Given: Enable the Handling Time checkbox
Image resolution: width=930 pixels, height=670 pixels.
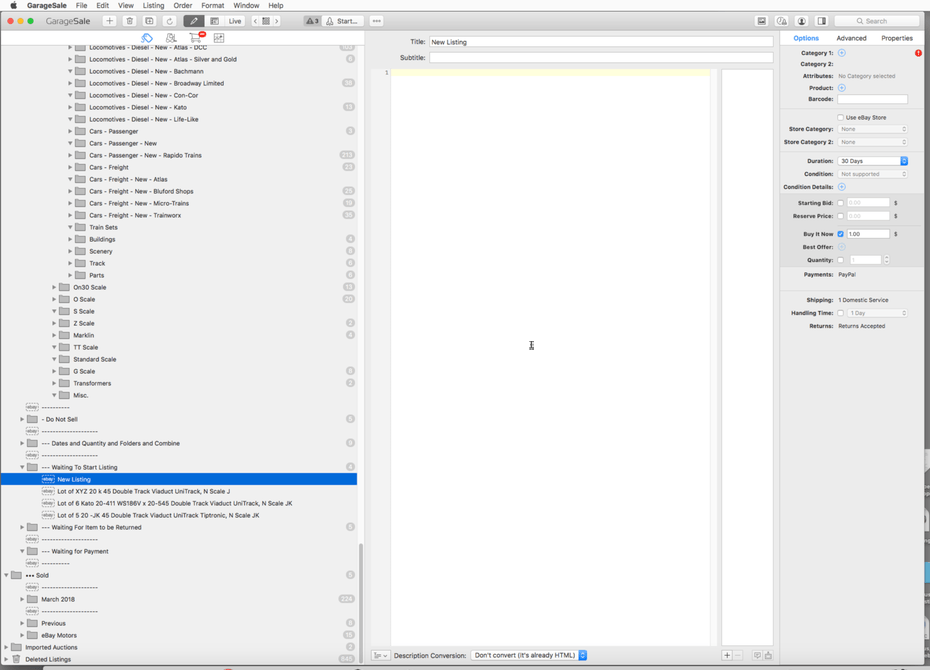Looking at the screenshot, I should tap(840, 312).
